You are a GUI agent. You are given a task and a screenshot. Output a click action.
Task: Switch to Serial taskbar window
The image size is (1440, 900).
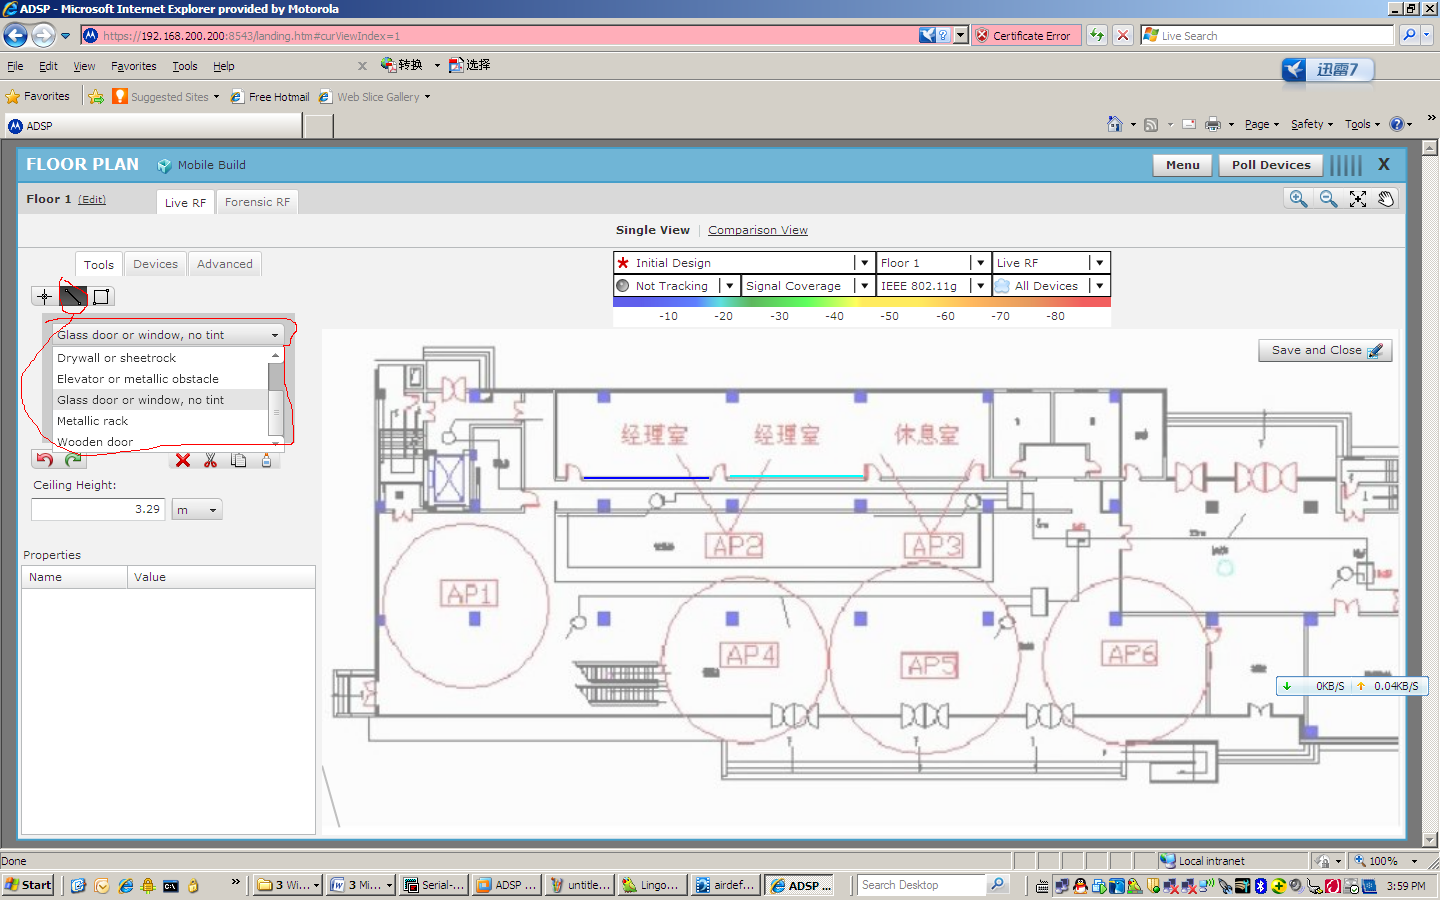pos(434,885)
